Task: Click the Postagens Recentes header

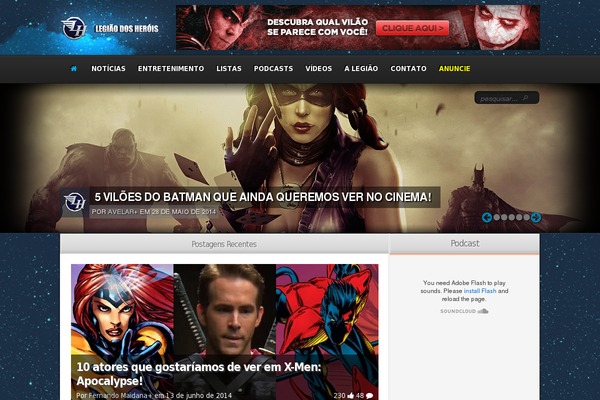Action: pyautogui.click(x=224, y=244)
